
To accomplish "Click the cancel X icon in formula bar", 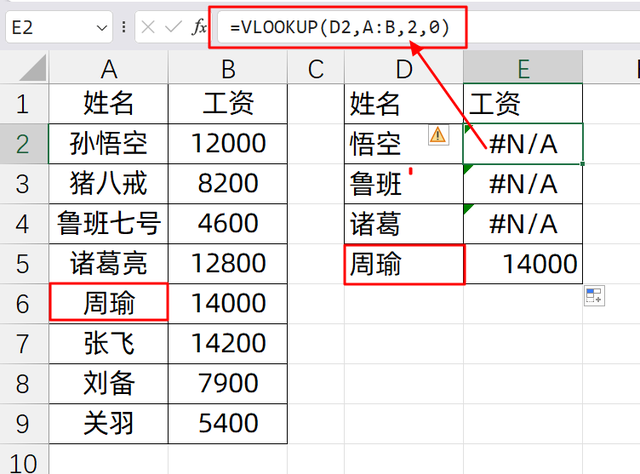I will (148, 27).
